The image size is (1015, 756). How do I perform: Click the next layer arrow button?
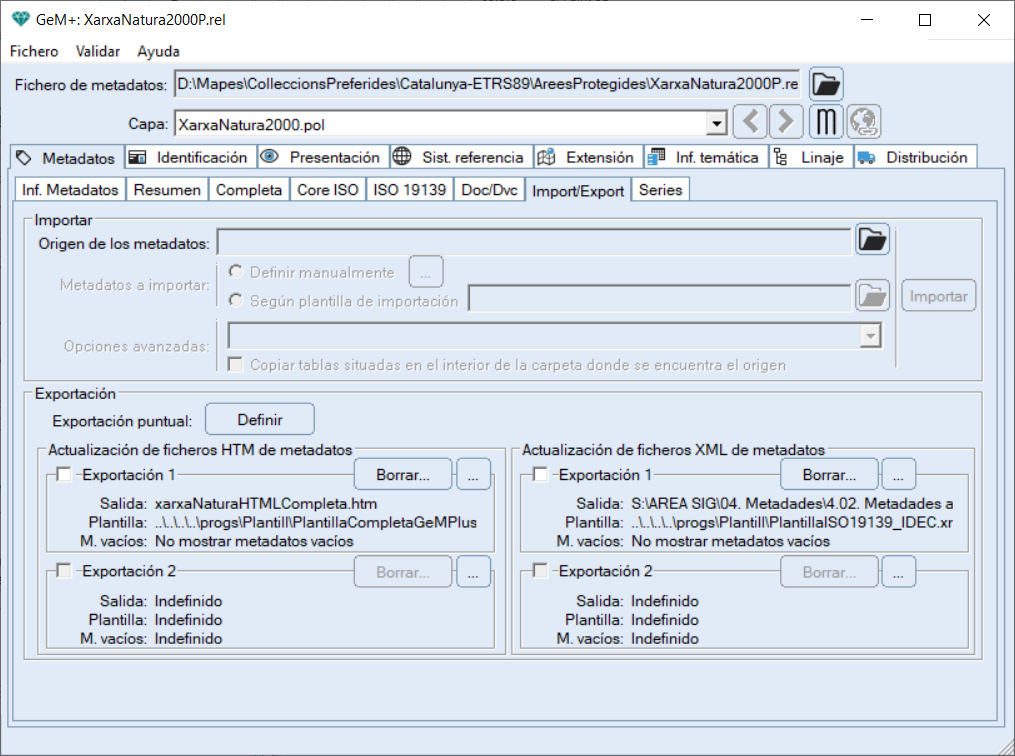point(787,123)
